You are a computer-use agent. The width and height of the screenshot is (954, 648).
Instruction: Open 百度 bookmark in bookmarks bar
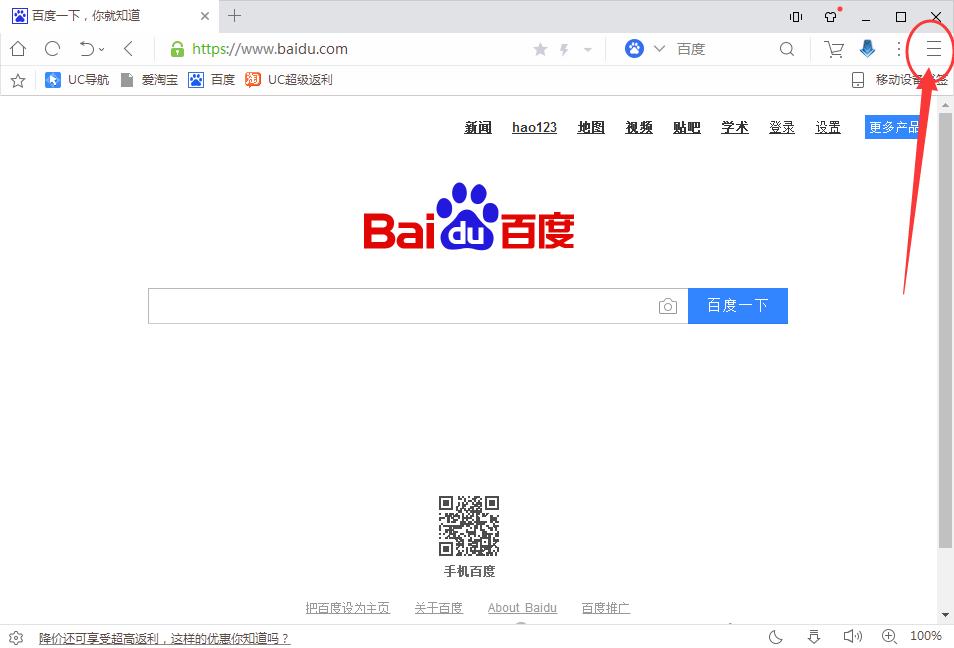tap(211, 80)
